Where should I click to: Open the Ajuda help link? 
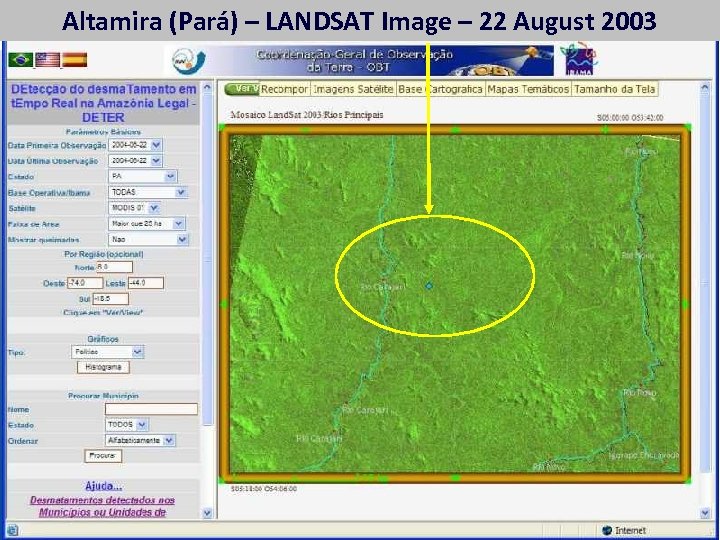click(104, 486)
